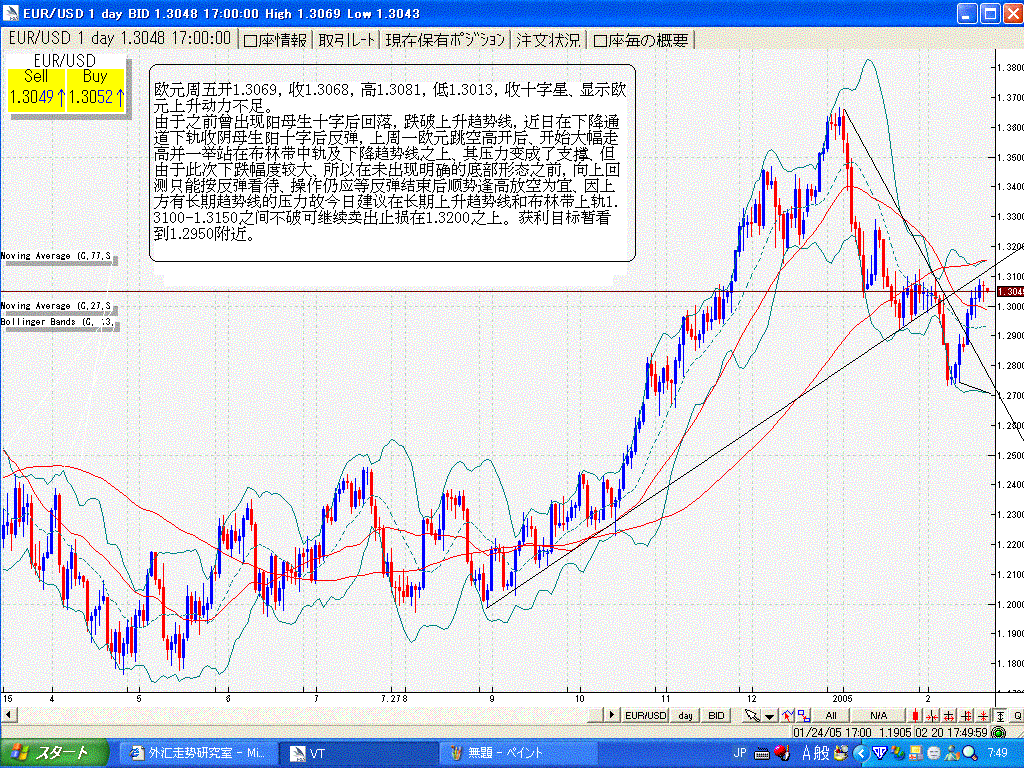Click the network computer tray icon
This screenshot has width=1024, height=768.
[916, 753]
